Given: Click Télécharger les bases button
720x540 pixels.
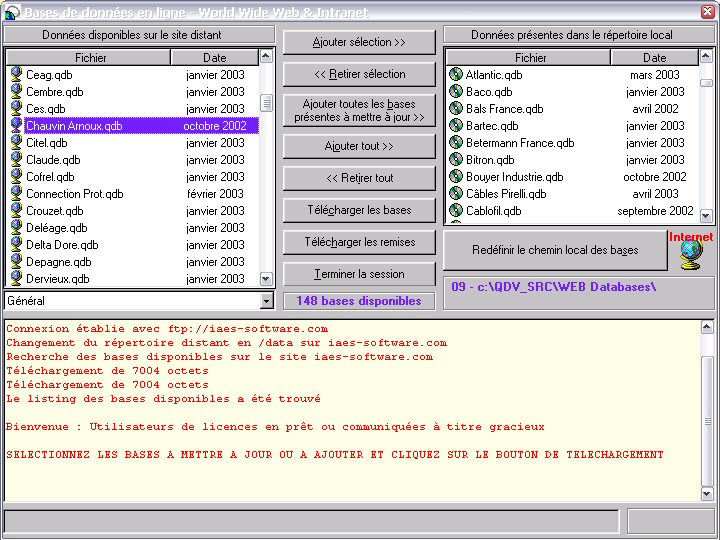Looking at the screenshot, I should [359, 211].
